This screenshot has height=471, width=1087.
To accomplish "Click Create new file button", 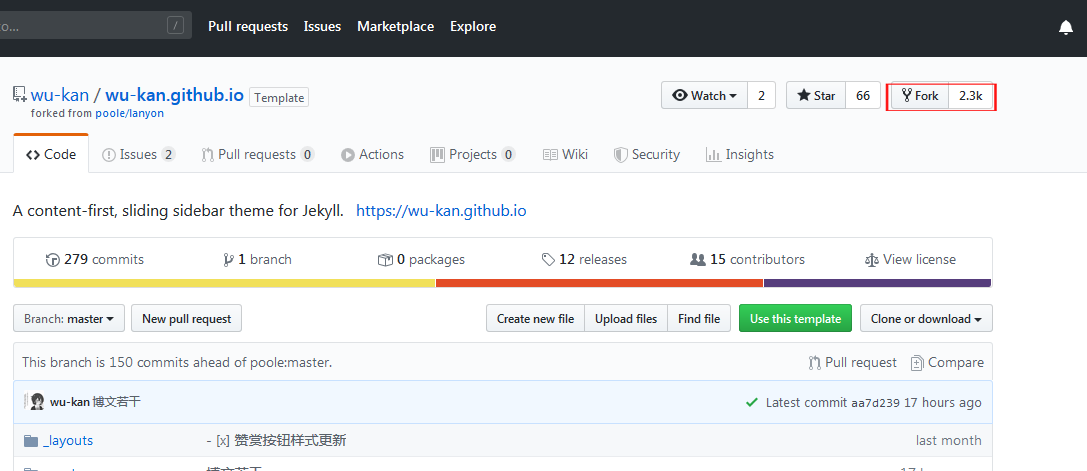I will click(x=535, y=318).
